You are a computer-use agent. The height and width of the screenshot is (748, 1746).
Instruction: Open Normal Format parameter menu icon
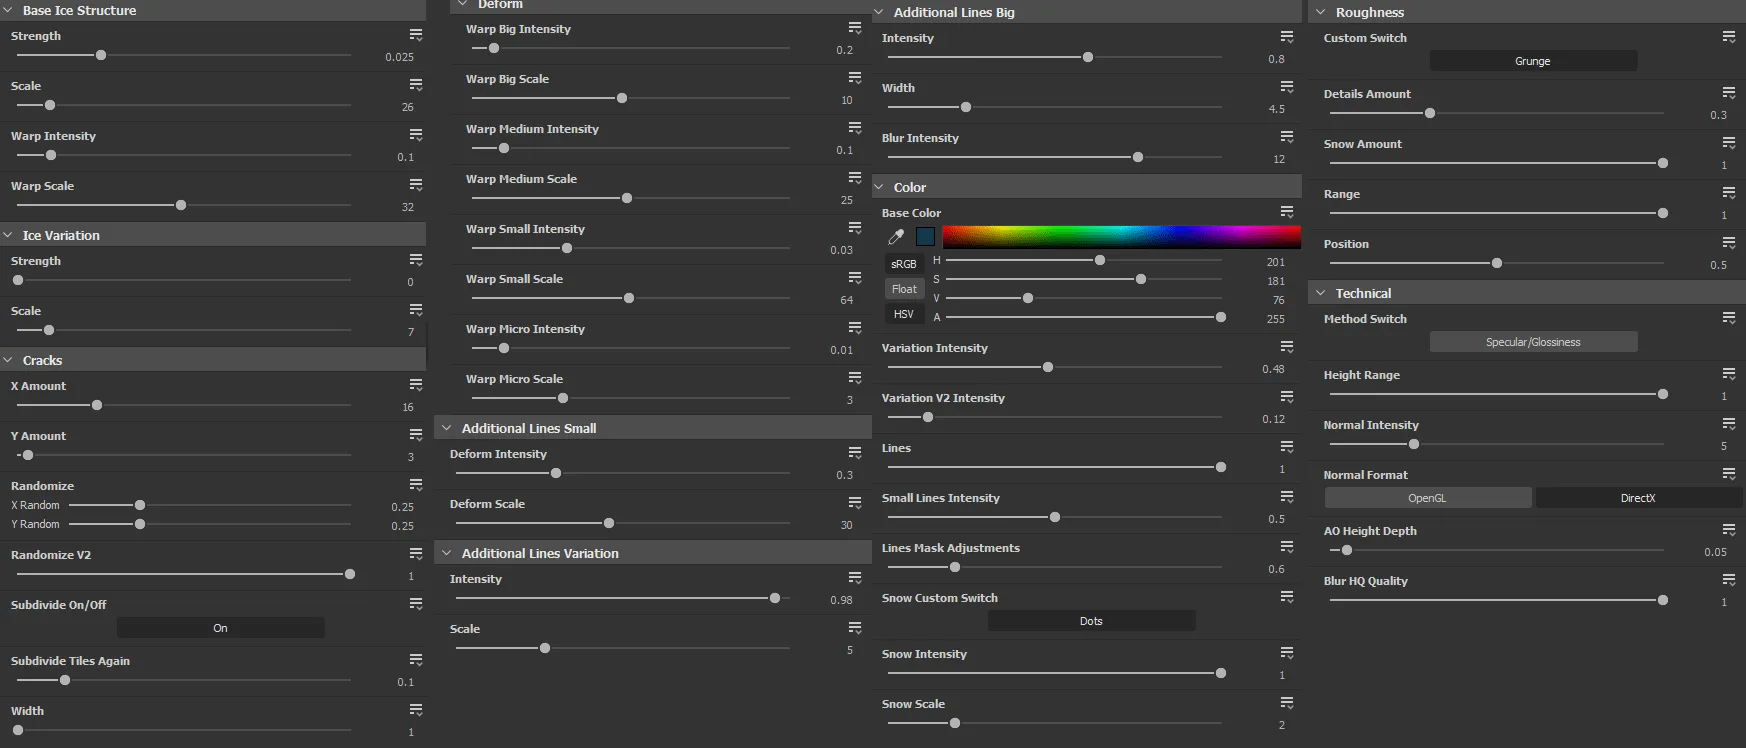point(1729,474)
